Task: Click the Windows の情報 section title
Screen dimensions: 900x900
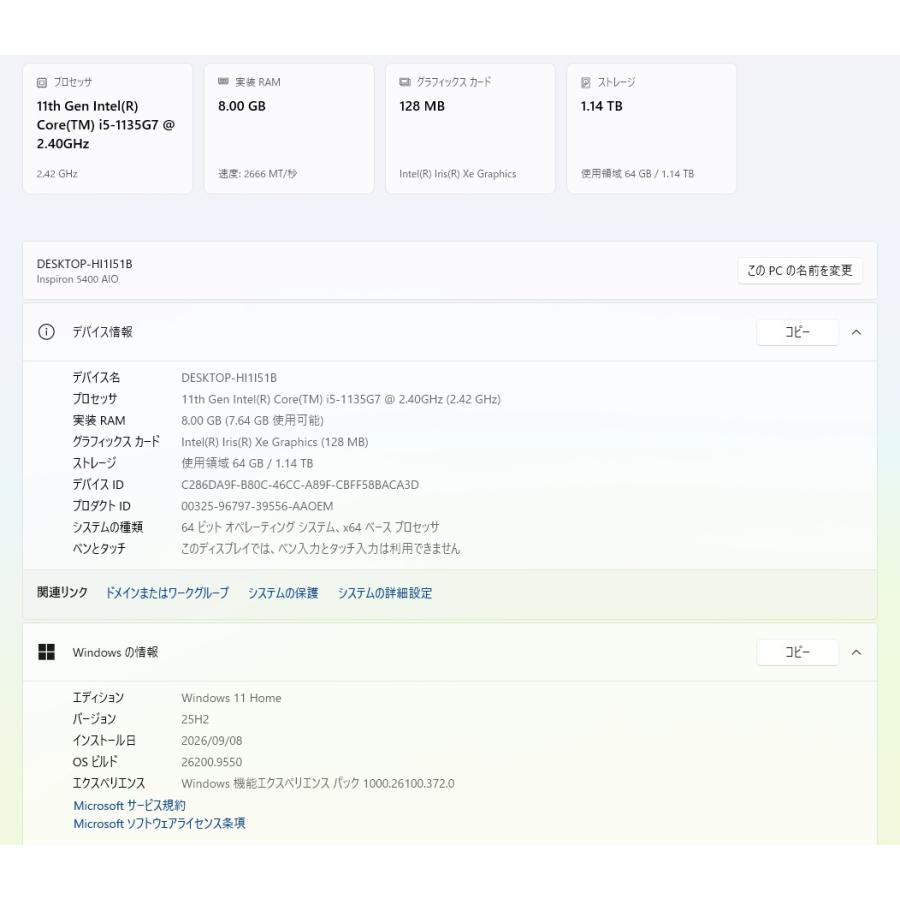Action: [x=115, y=652]
